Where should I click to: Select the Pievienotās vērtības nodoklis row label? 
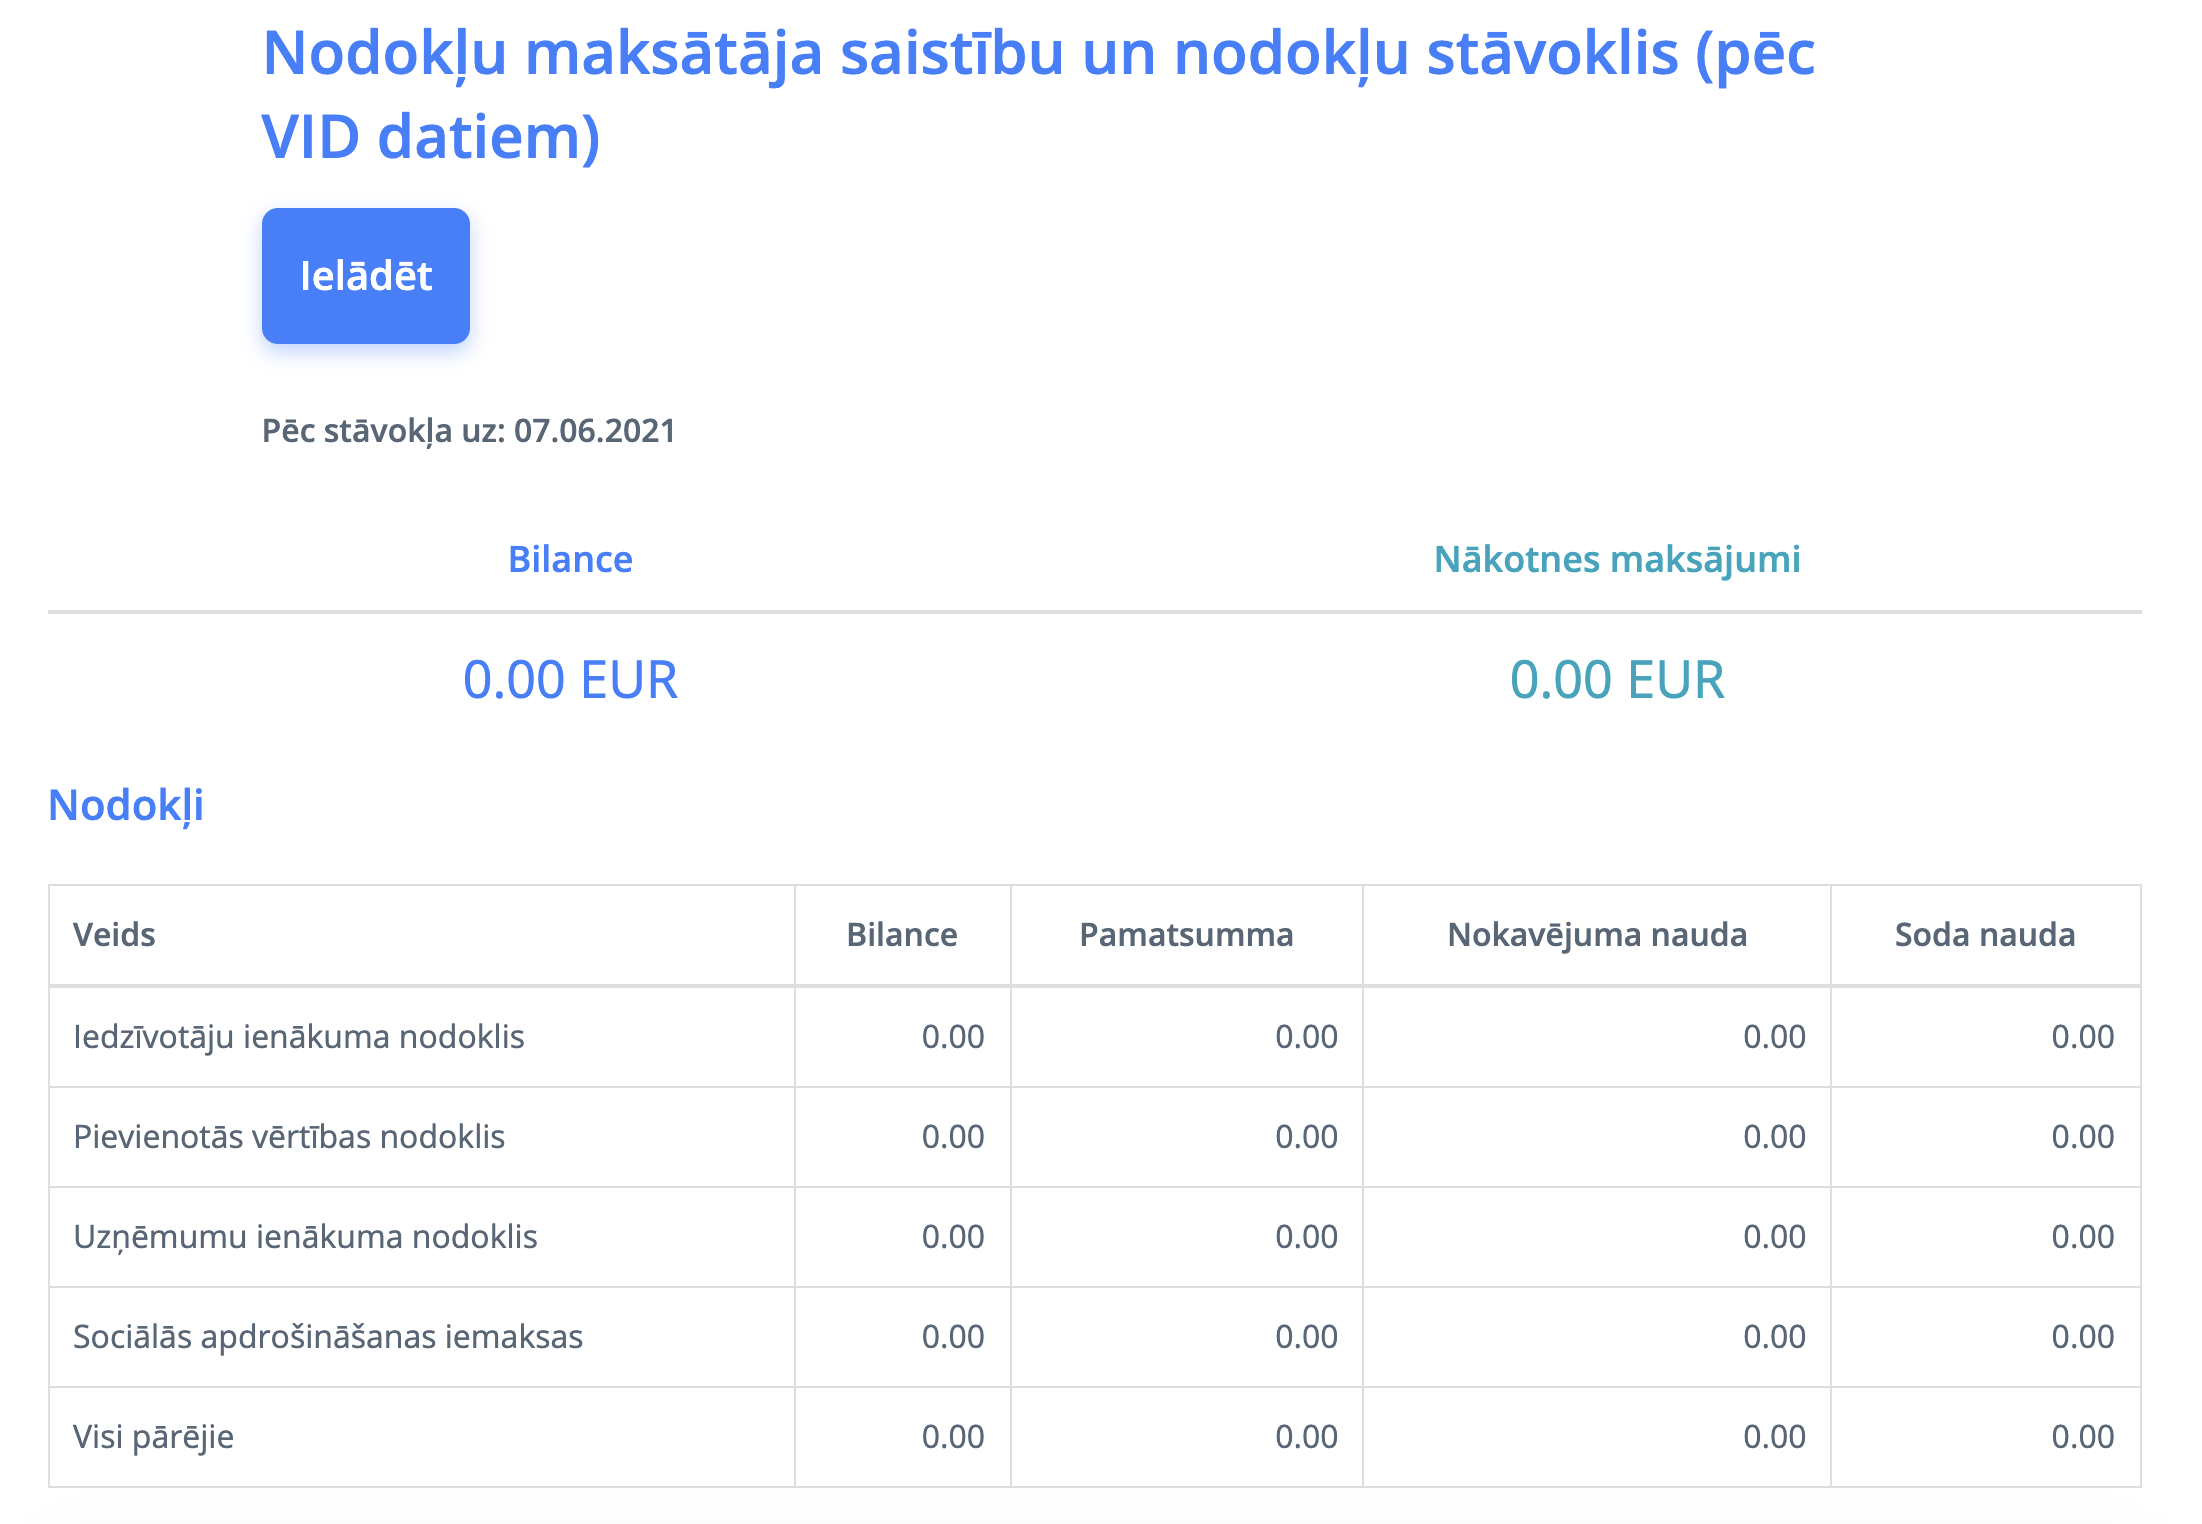[x=289, y=1137]
